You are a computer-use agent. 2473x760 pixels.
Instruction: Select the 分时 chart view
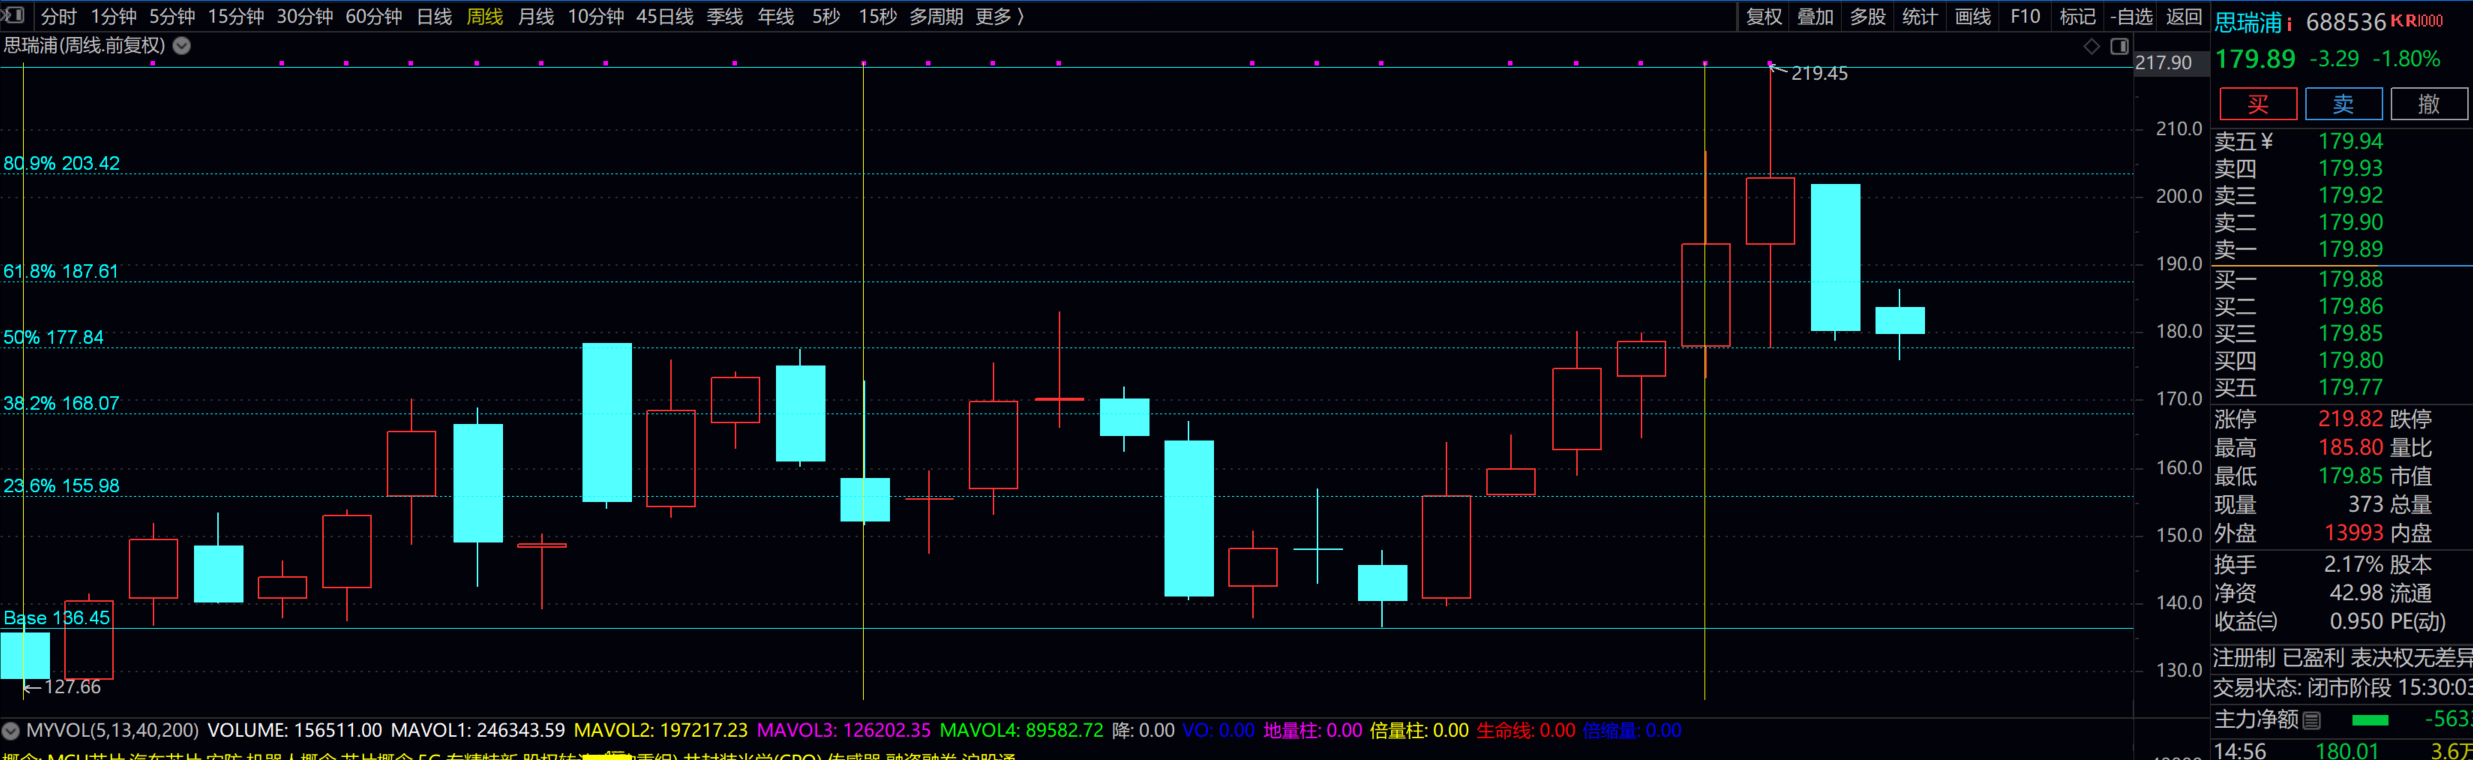pyautogui.click(x=58, y=17)
